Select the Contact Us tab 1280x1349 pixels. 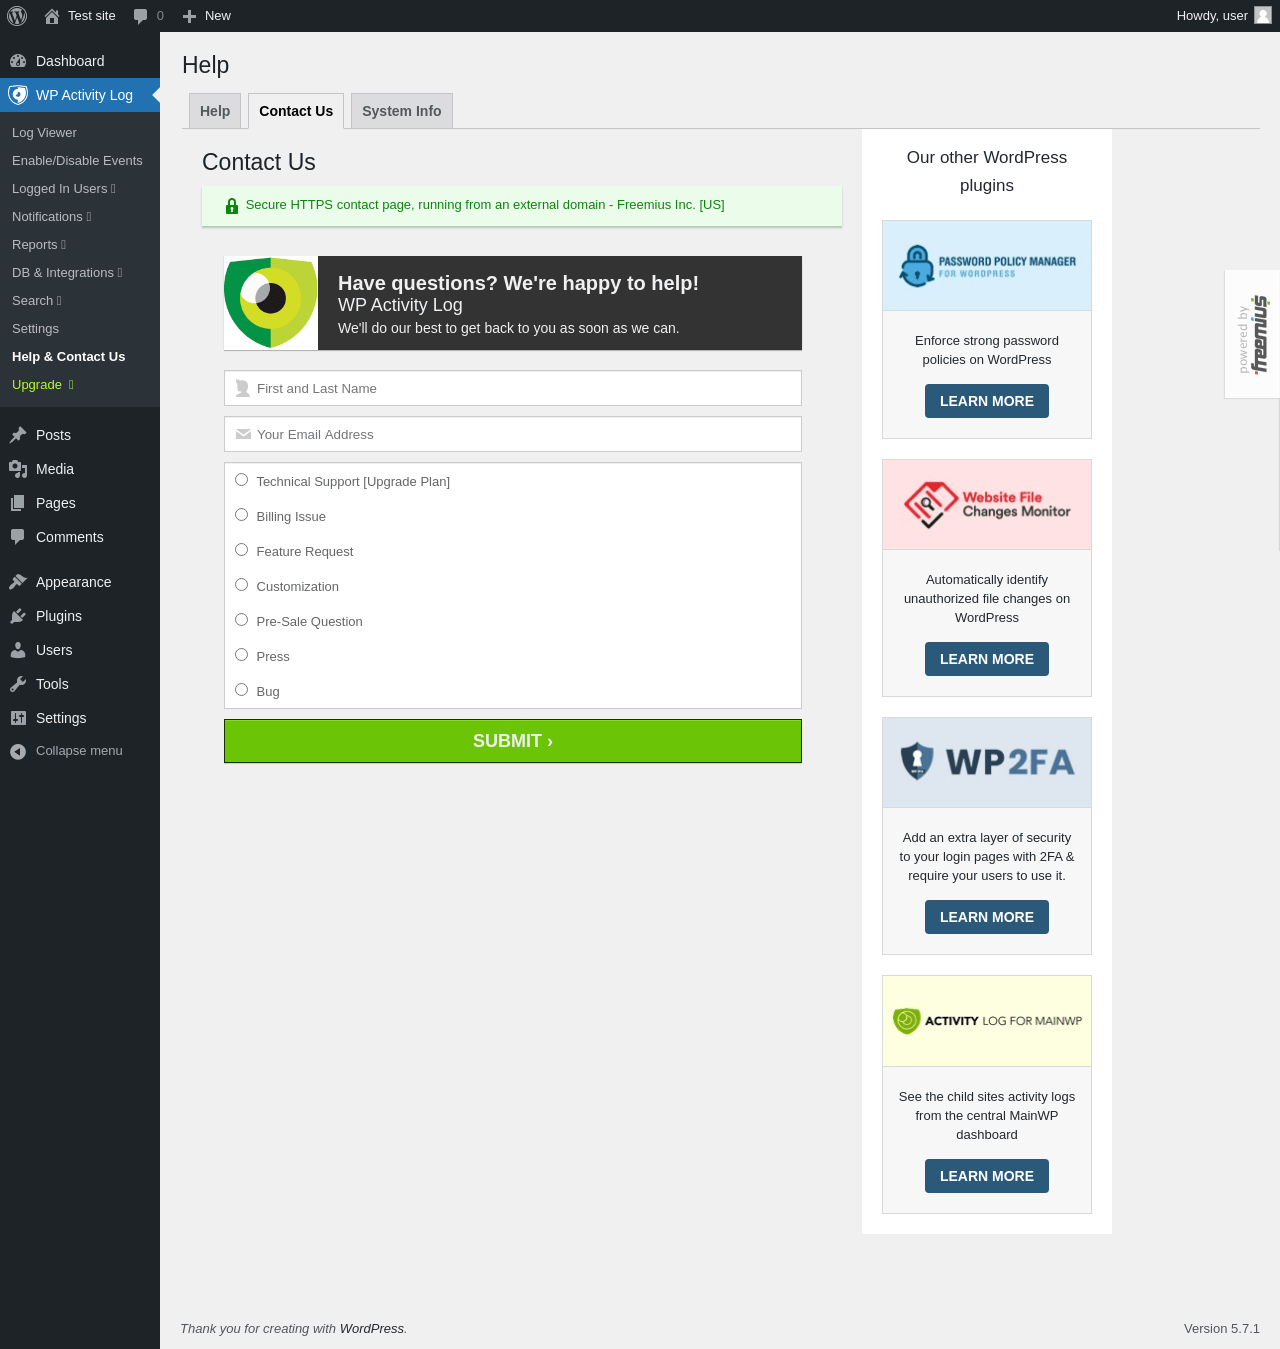coord(296,111)
